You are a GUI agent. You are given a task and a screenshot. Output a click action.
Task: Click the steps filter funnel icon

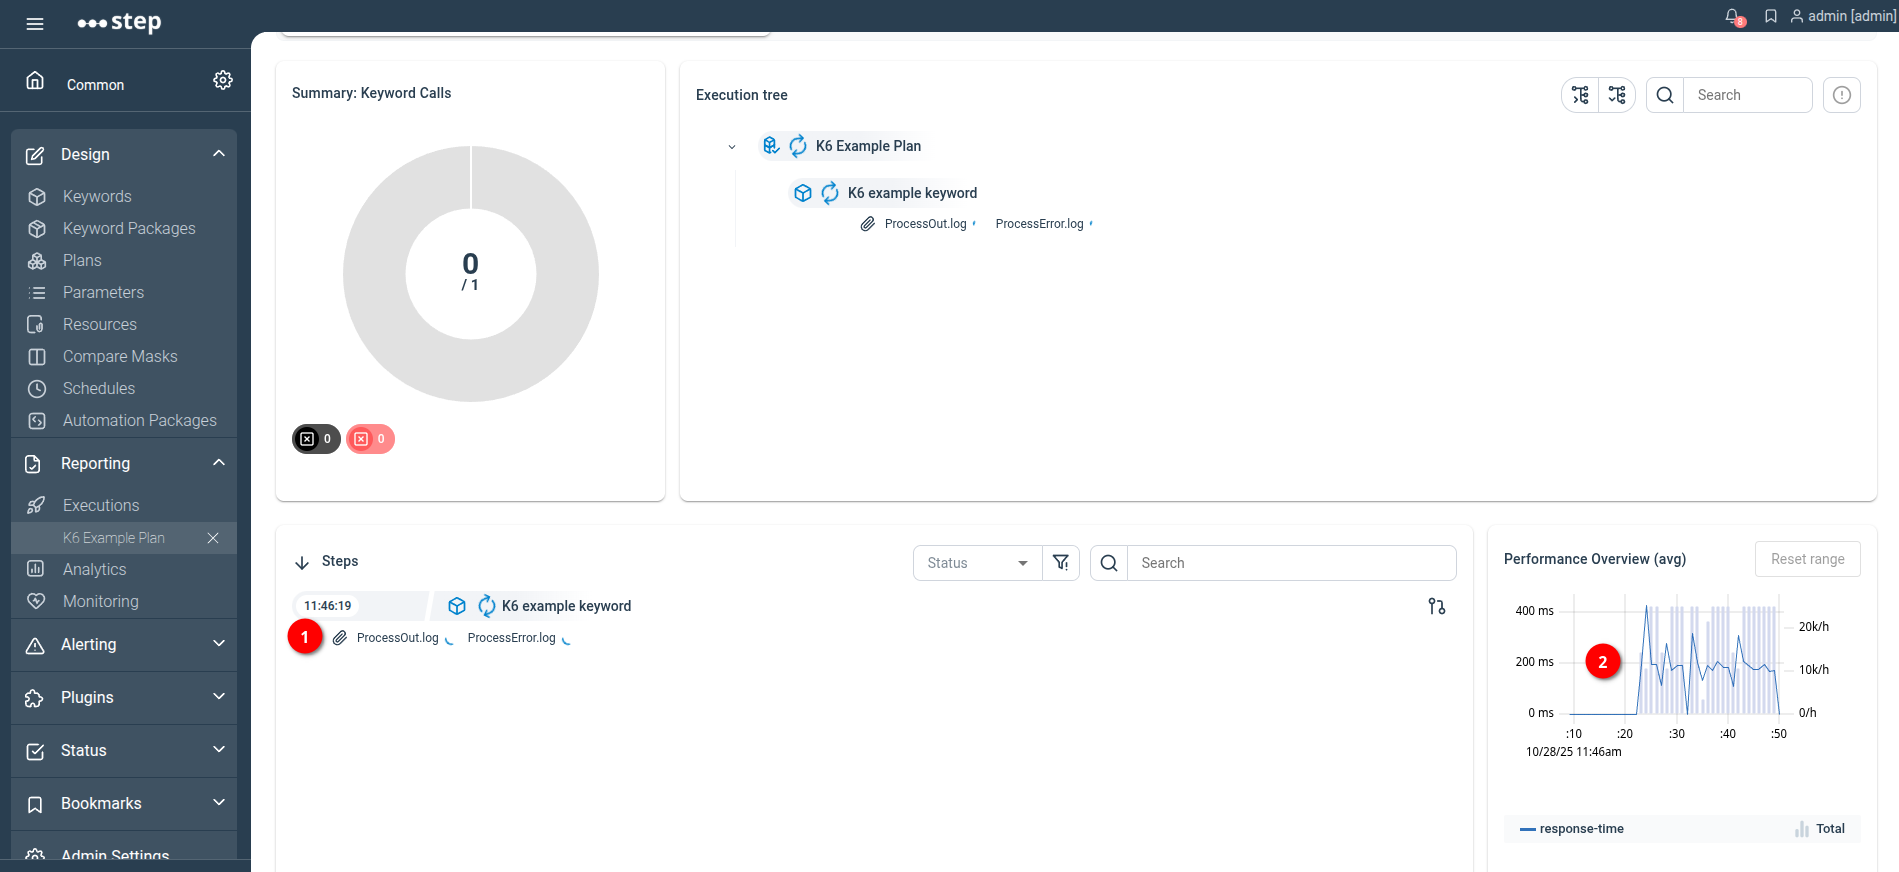1061,563
